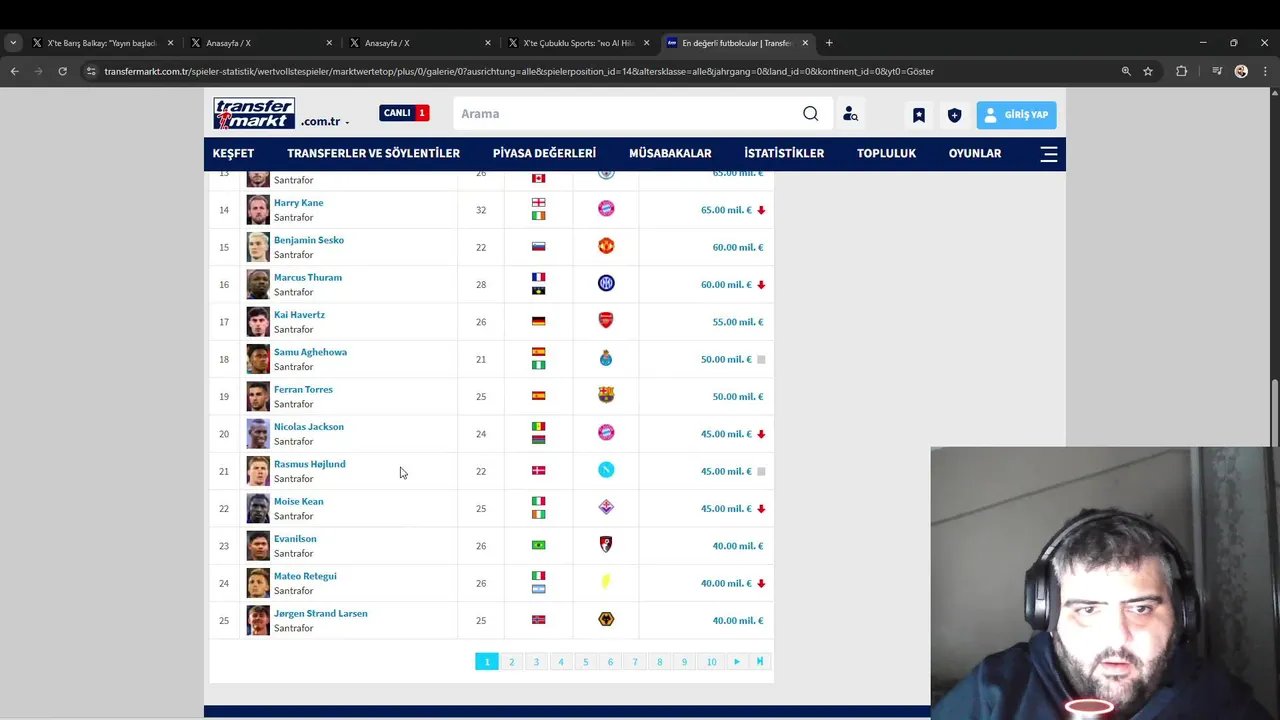Reload the page in Chrome
This screenshot has width=1280, height=720.
[62, 71]
